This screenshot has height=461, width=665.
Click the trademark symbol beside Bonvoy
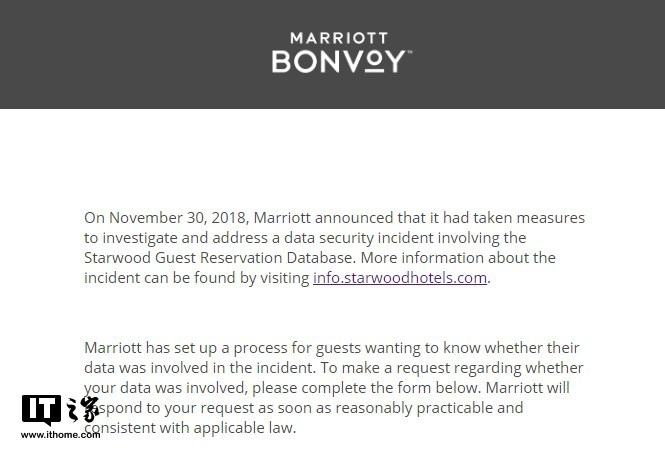pyautogui.click(x=410, y=52)
